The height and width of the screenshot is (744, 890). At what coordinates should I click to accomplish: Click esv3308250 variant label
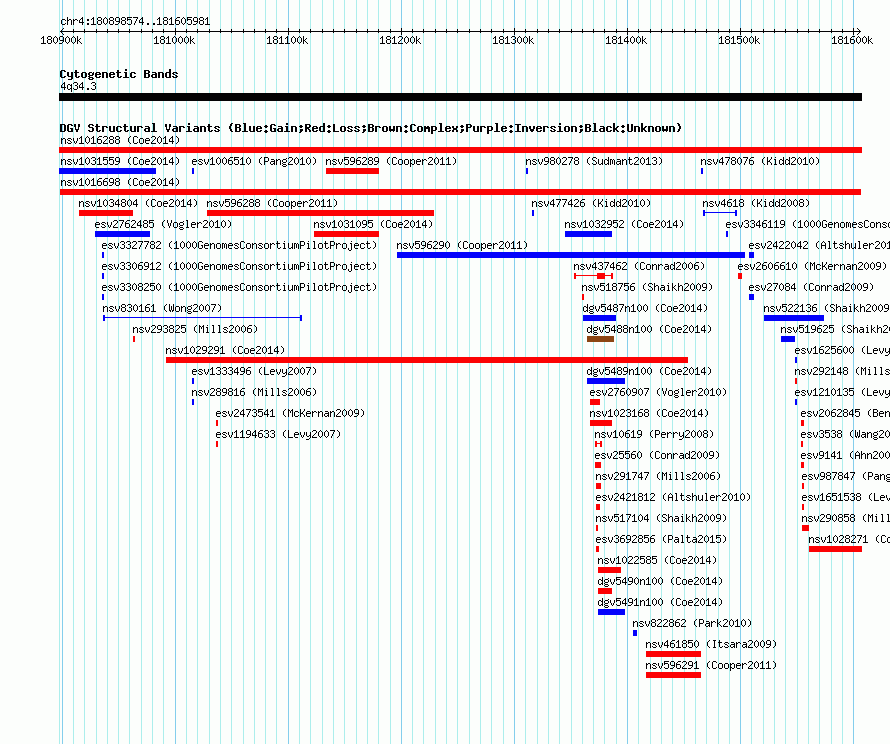pyautogui.click(x=240, y=287)
